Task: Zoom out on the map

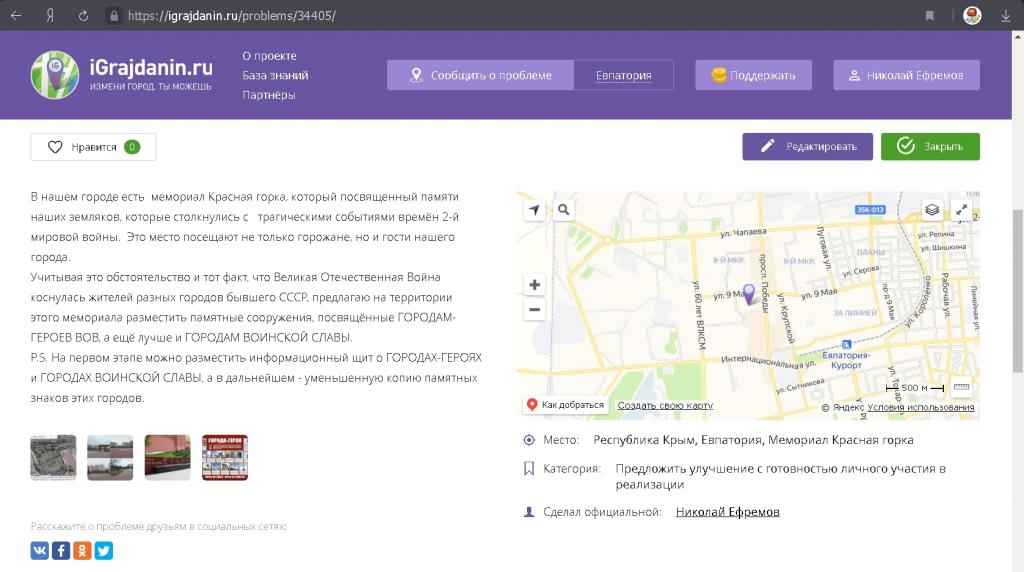Action: point(535,310)
